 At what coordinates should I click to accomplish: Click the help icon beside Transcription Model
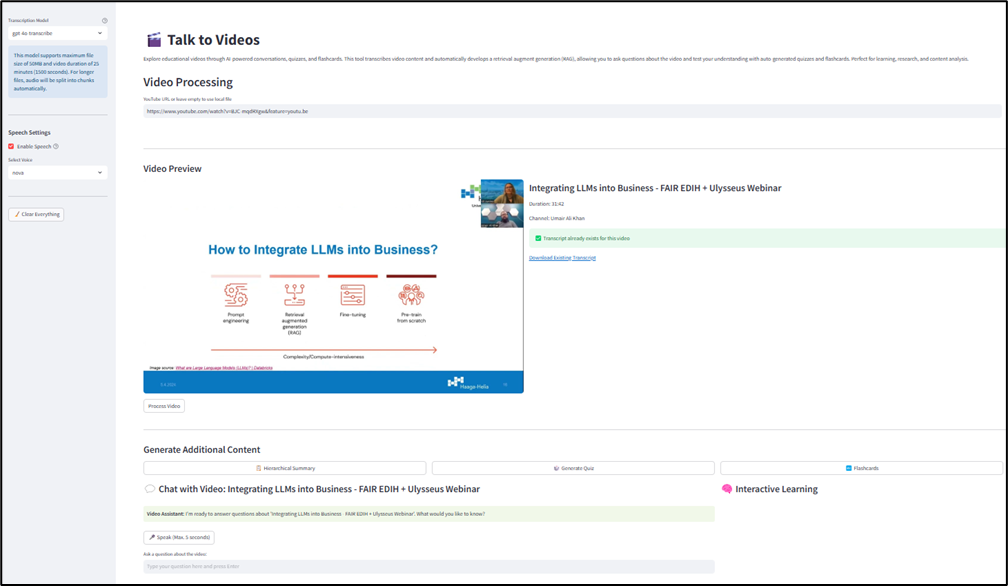coord(104,21)
